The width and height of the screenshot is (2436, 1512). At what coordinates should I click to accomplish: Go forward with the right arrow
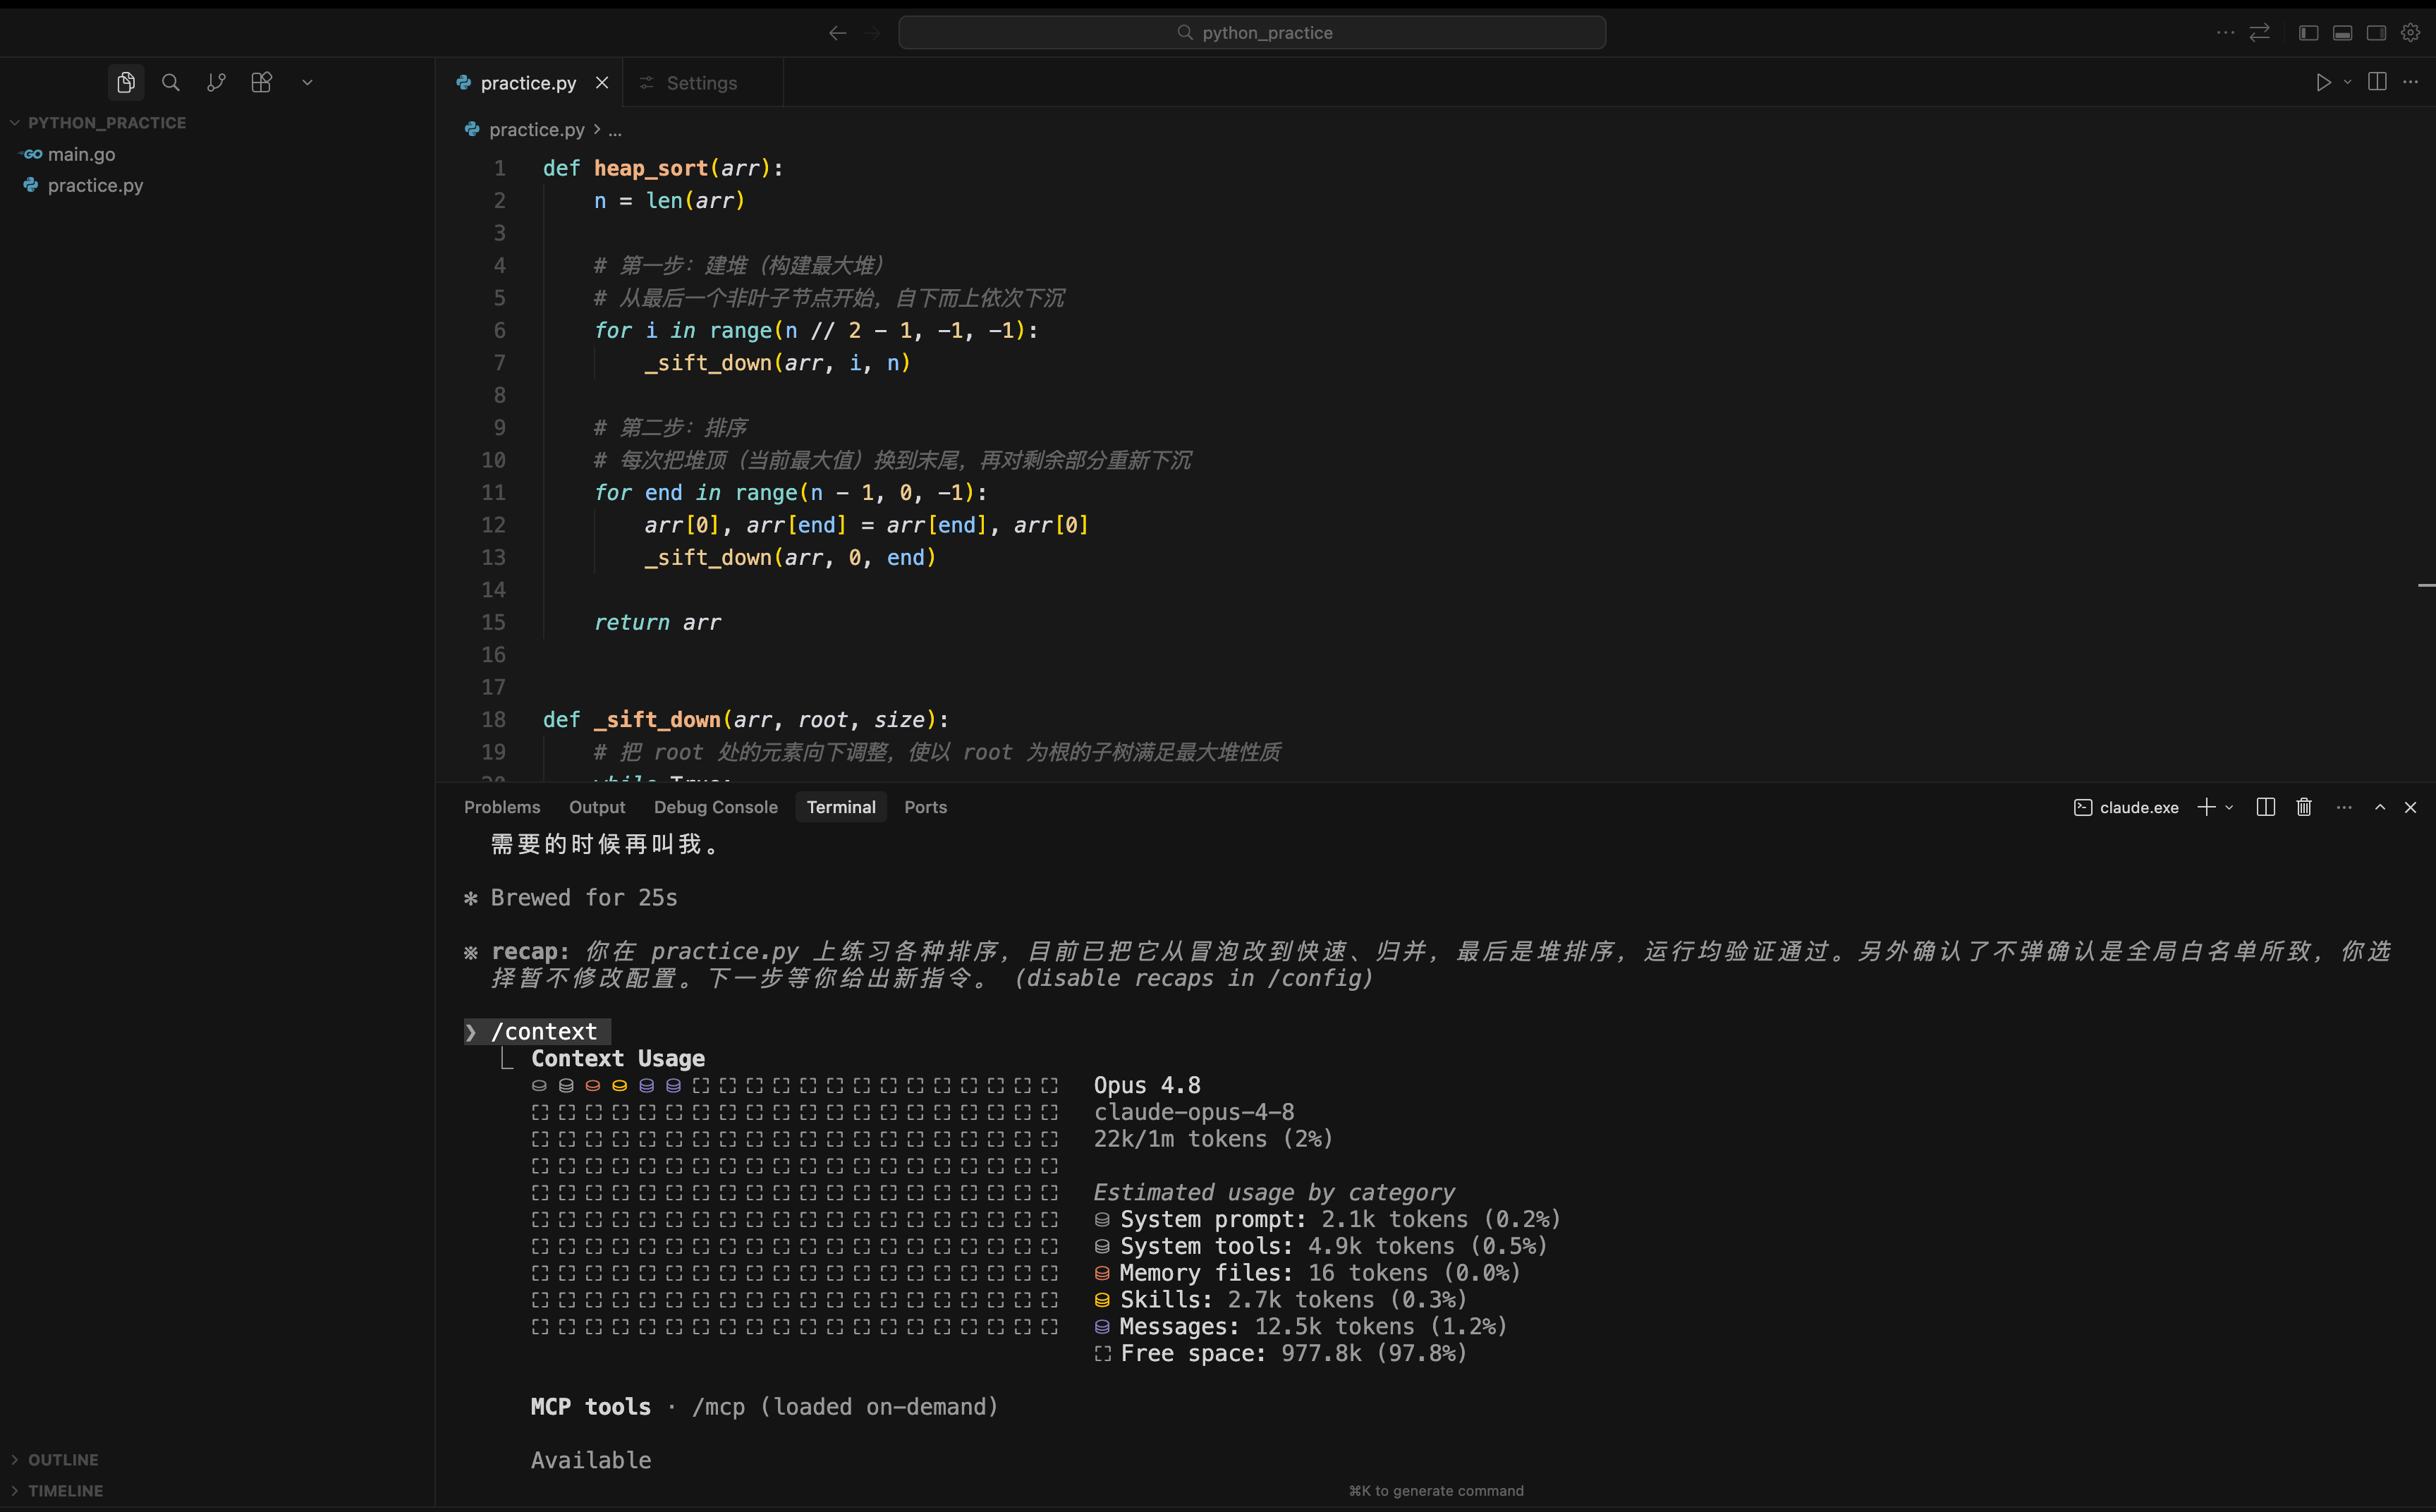click(872, 33)
